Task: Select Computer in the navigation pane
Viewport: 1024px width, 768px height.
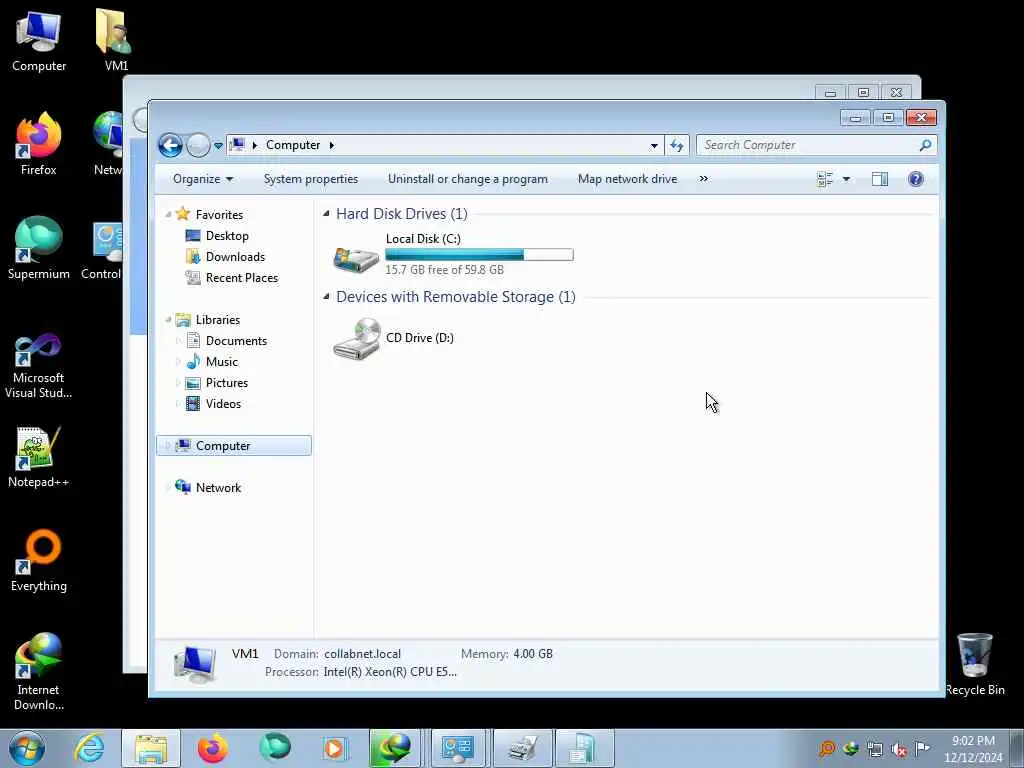Action: [x=234, y=445]
